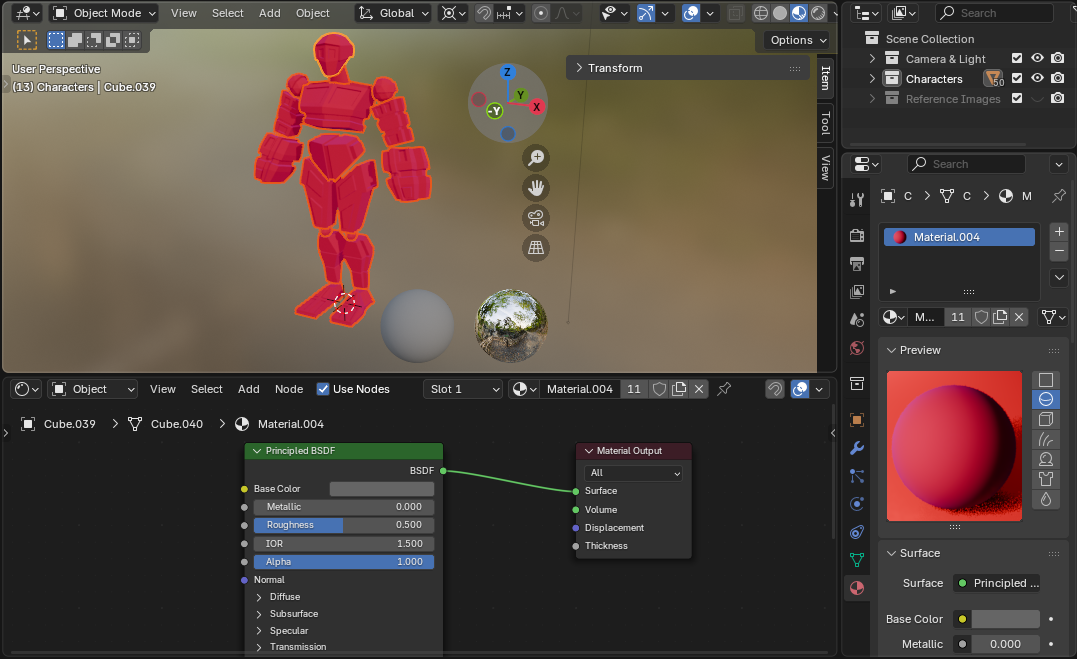1077x659 pixels.
Task: Click Base Color swatch in Principled BSDF node
Action: pos(382,489)
